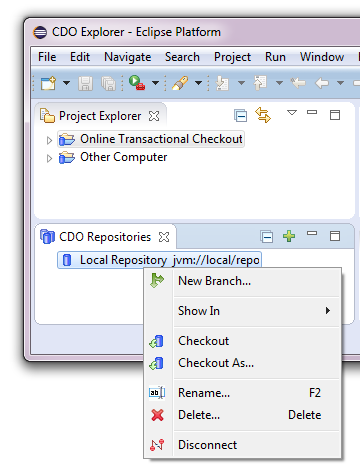Image resolution: width=360 pixels, height=464 pixels.
Task: Click the New wizard toolbar icon
Action: (48, 83)
